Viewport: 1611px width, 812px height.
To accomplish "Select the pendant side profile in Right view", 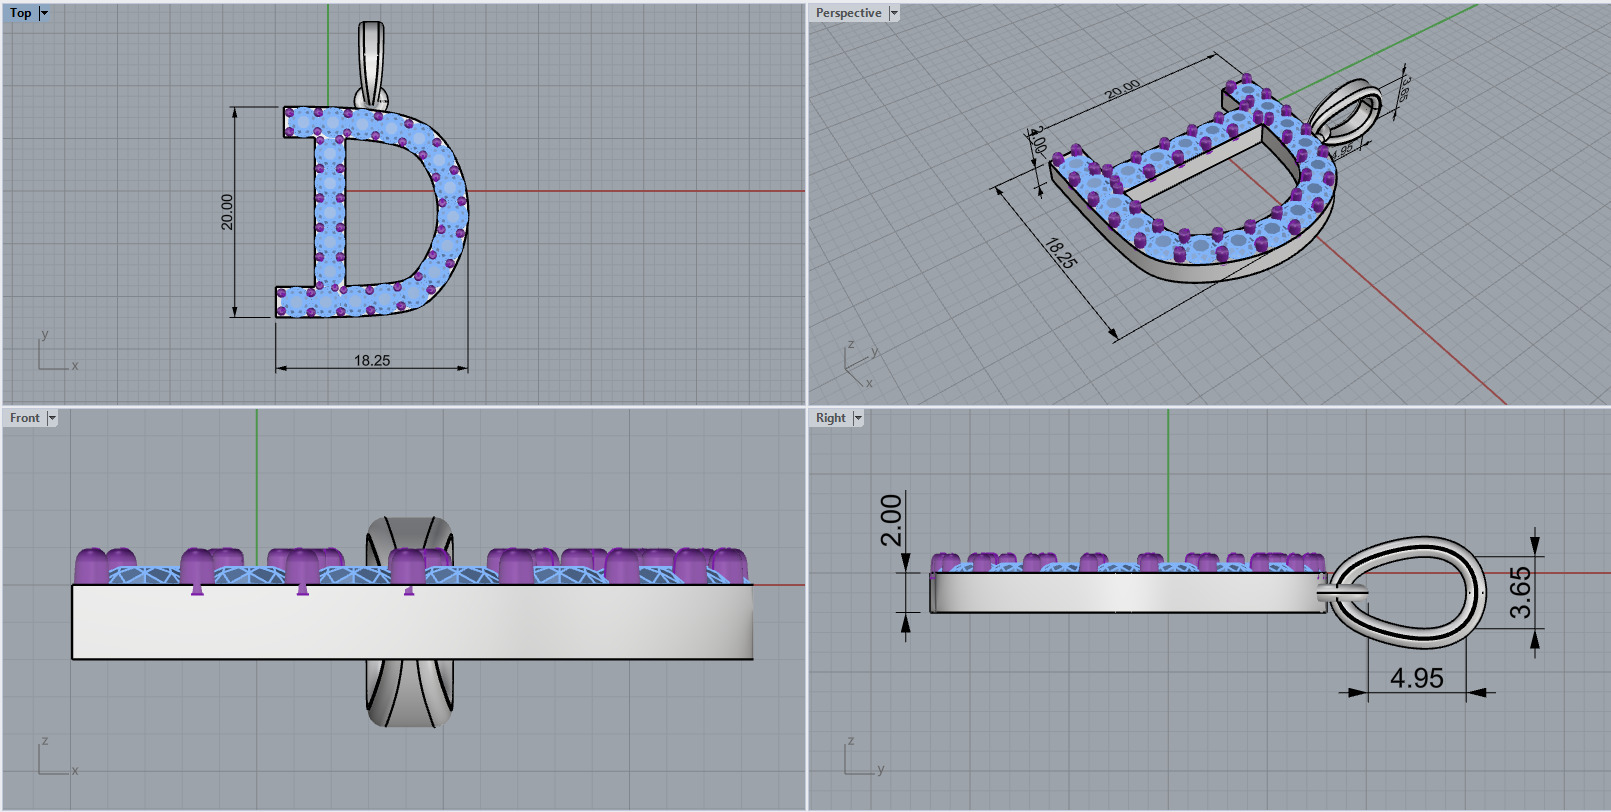I will click(1128, 592).
